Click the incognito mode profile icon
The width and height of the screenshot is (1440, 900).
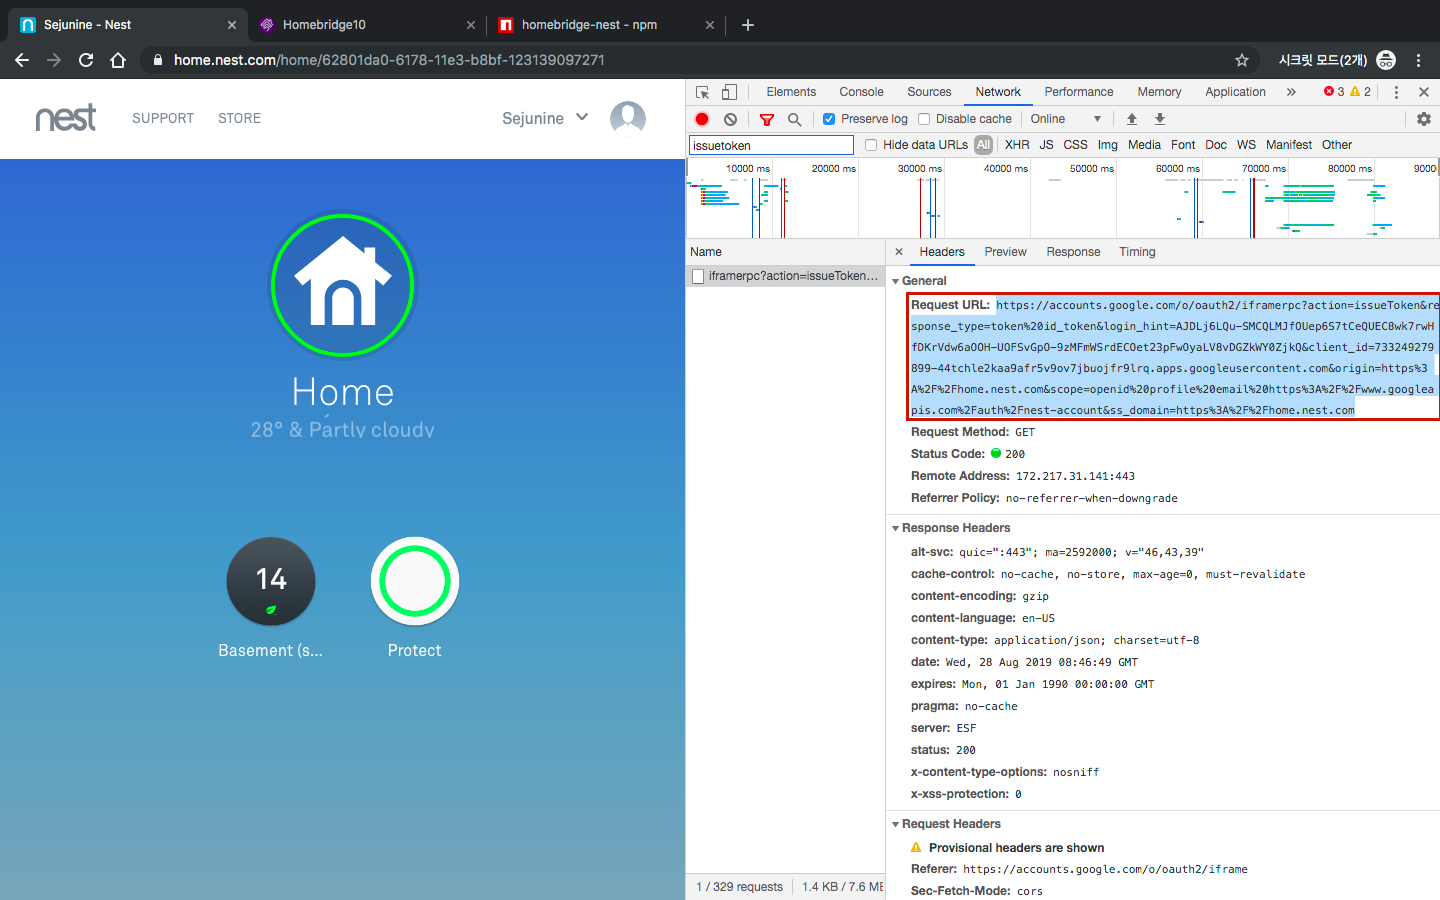[1386, 60]
